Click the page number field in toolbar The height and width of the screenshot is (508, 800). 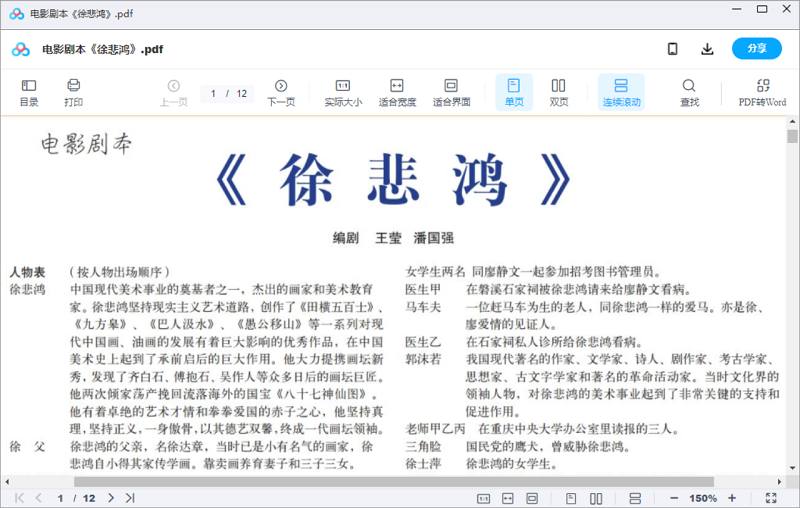pos(213,93)
